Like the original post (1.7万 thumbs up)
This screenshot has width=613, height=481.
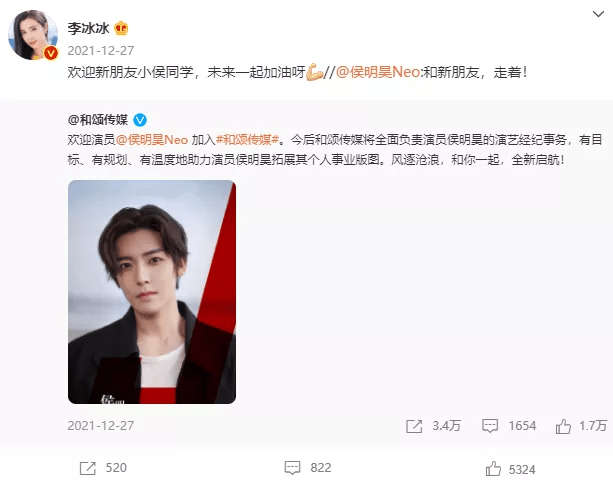[563, 426]
